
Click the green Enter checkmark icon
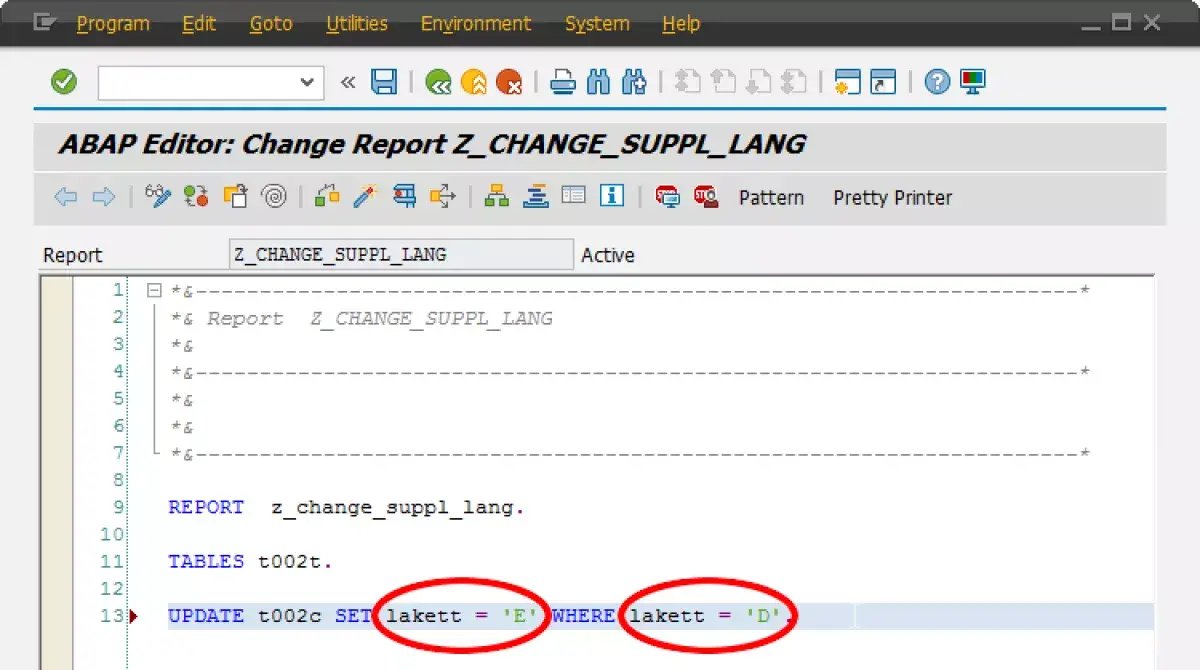64,82
